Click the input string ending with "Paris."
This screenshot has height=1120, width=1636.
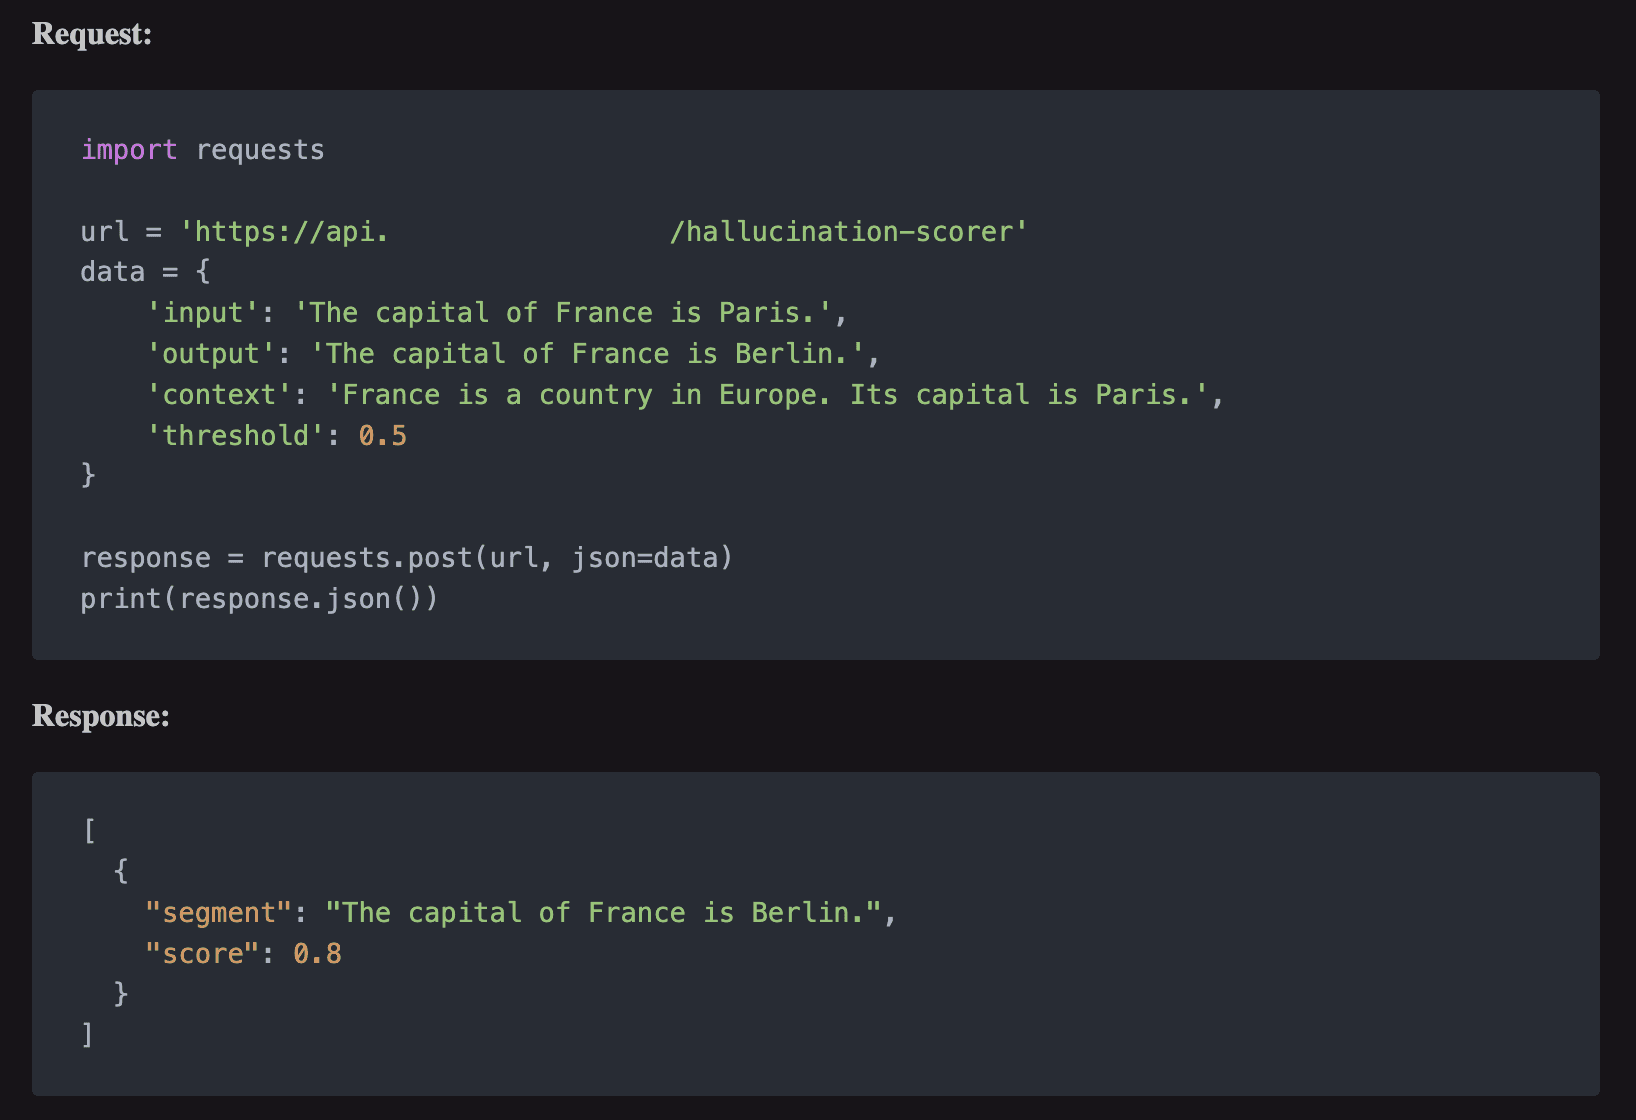tap(563, 313)
